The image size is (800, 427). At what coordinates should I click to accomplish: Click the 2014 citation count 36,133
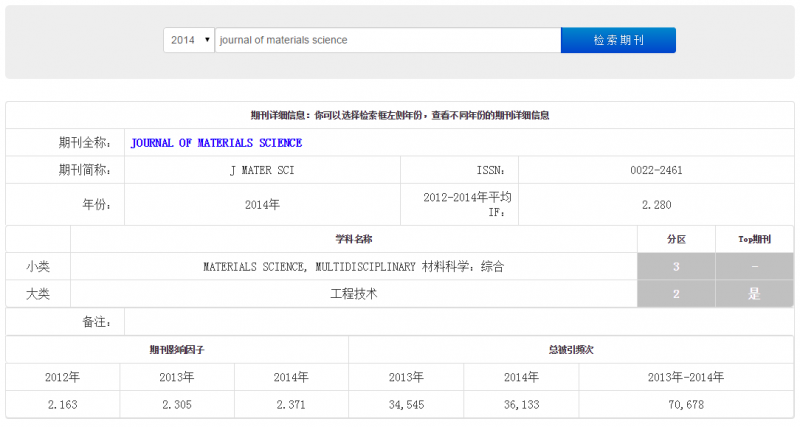[x=521, y=405]
